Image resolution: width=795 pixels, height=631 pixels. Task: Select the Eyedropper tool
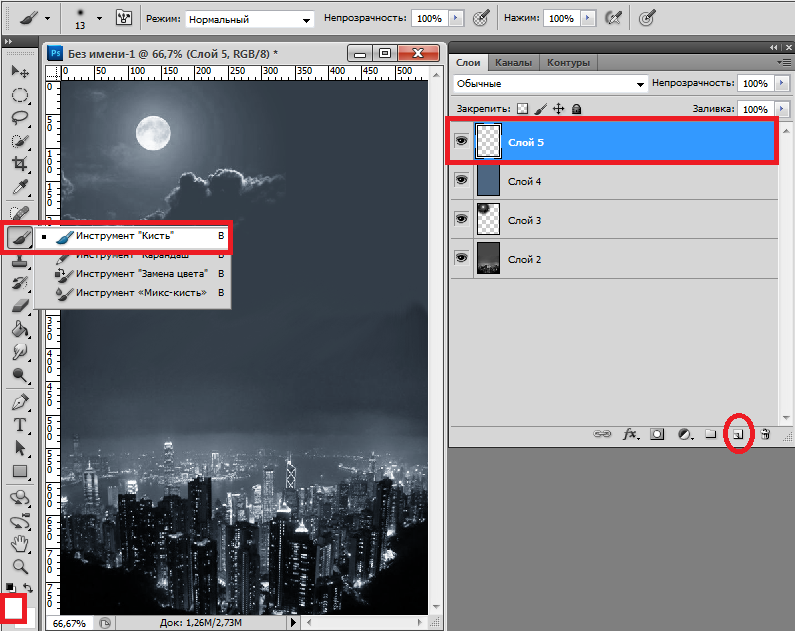coord(20,187)
